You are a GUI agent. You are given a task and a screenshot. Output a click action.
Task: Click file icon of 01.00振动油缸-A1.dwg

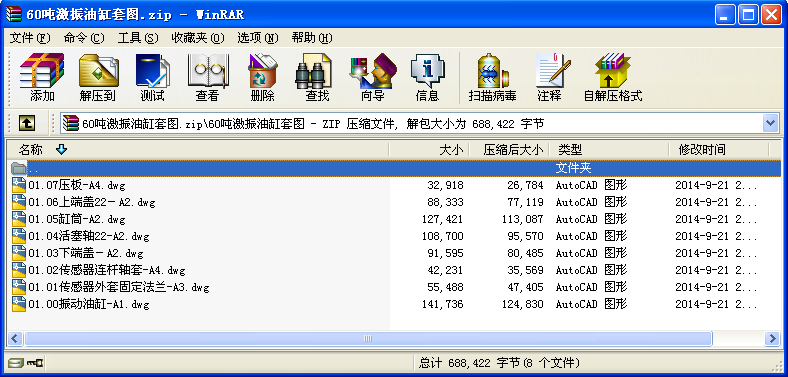pos(19,304)
